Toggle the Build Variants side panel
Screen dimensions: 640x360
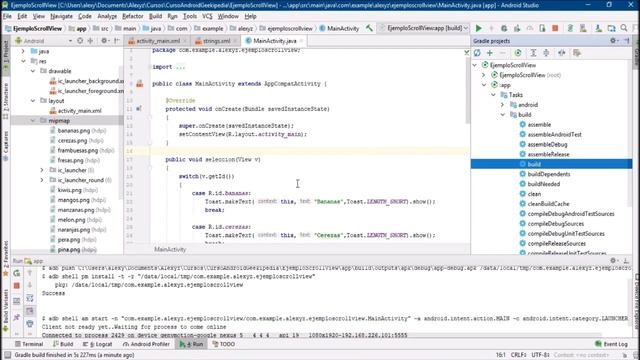[6, 310]
